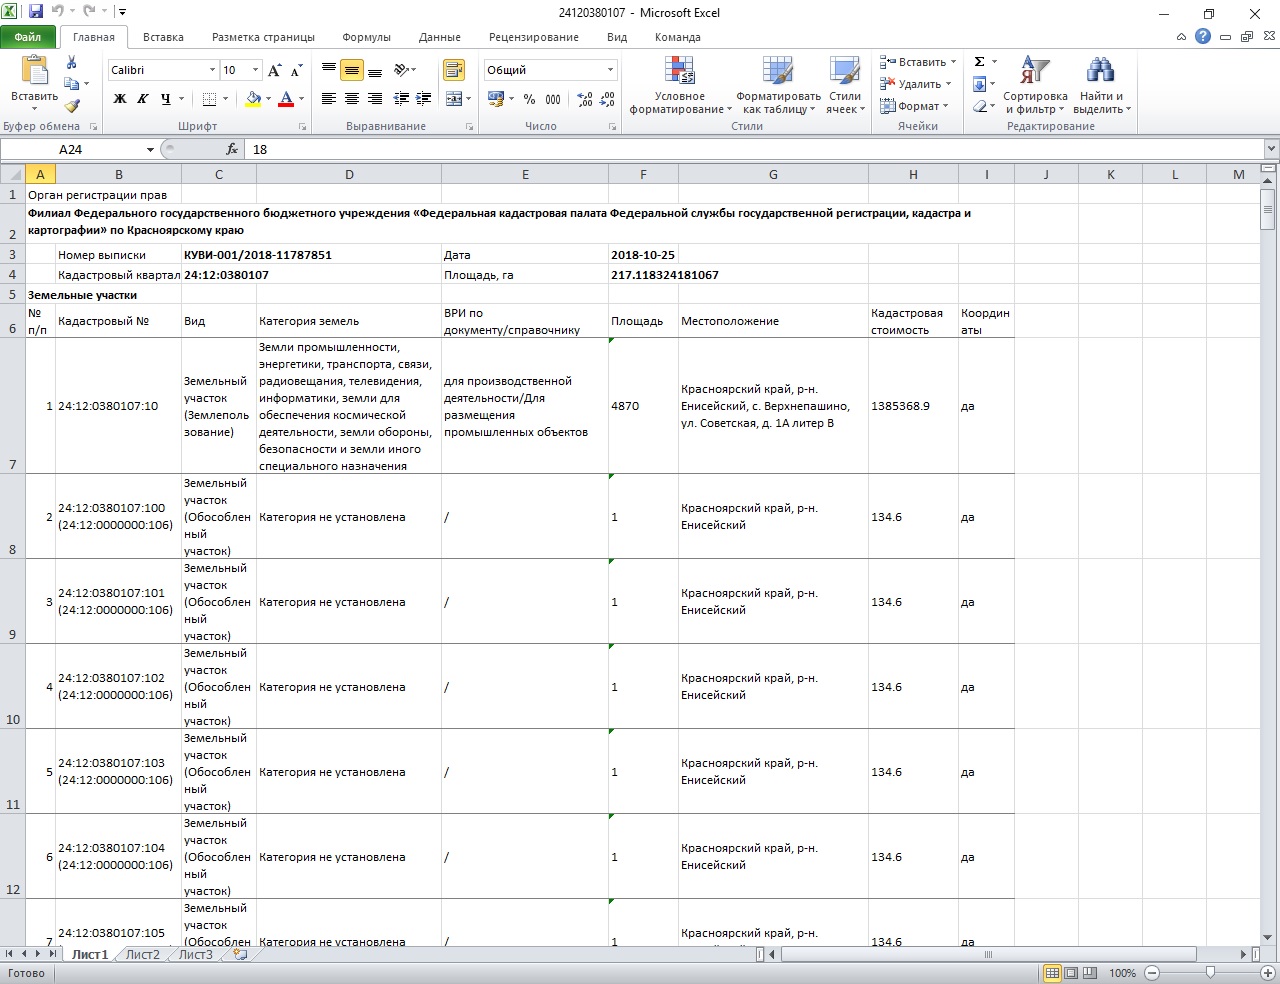Click the Формат button in Ячейки group
Image resolution: width=1280 pixels, height=984 pixels.
click(915, 106)
